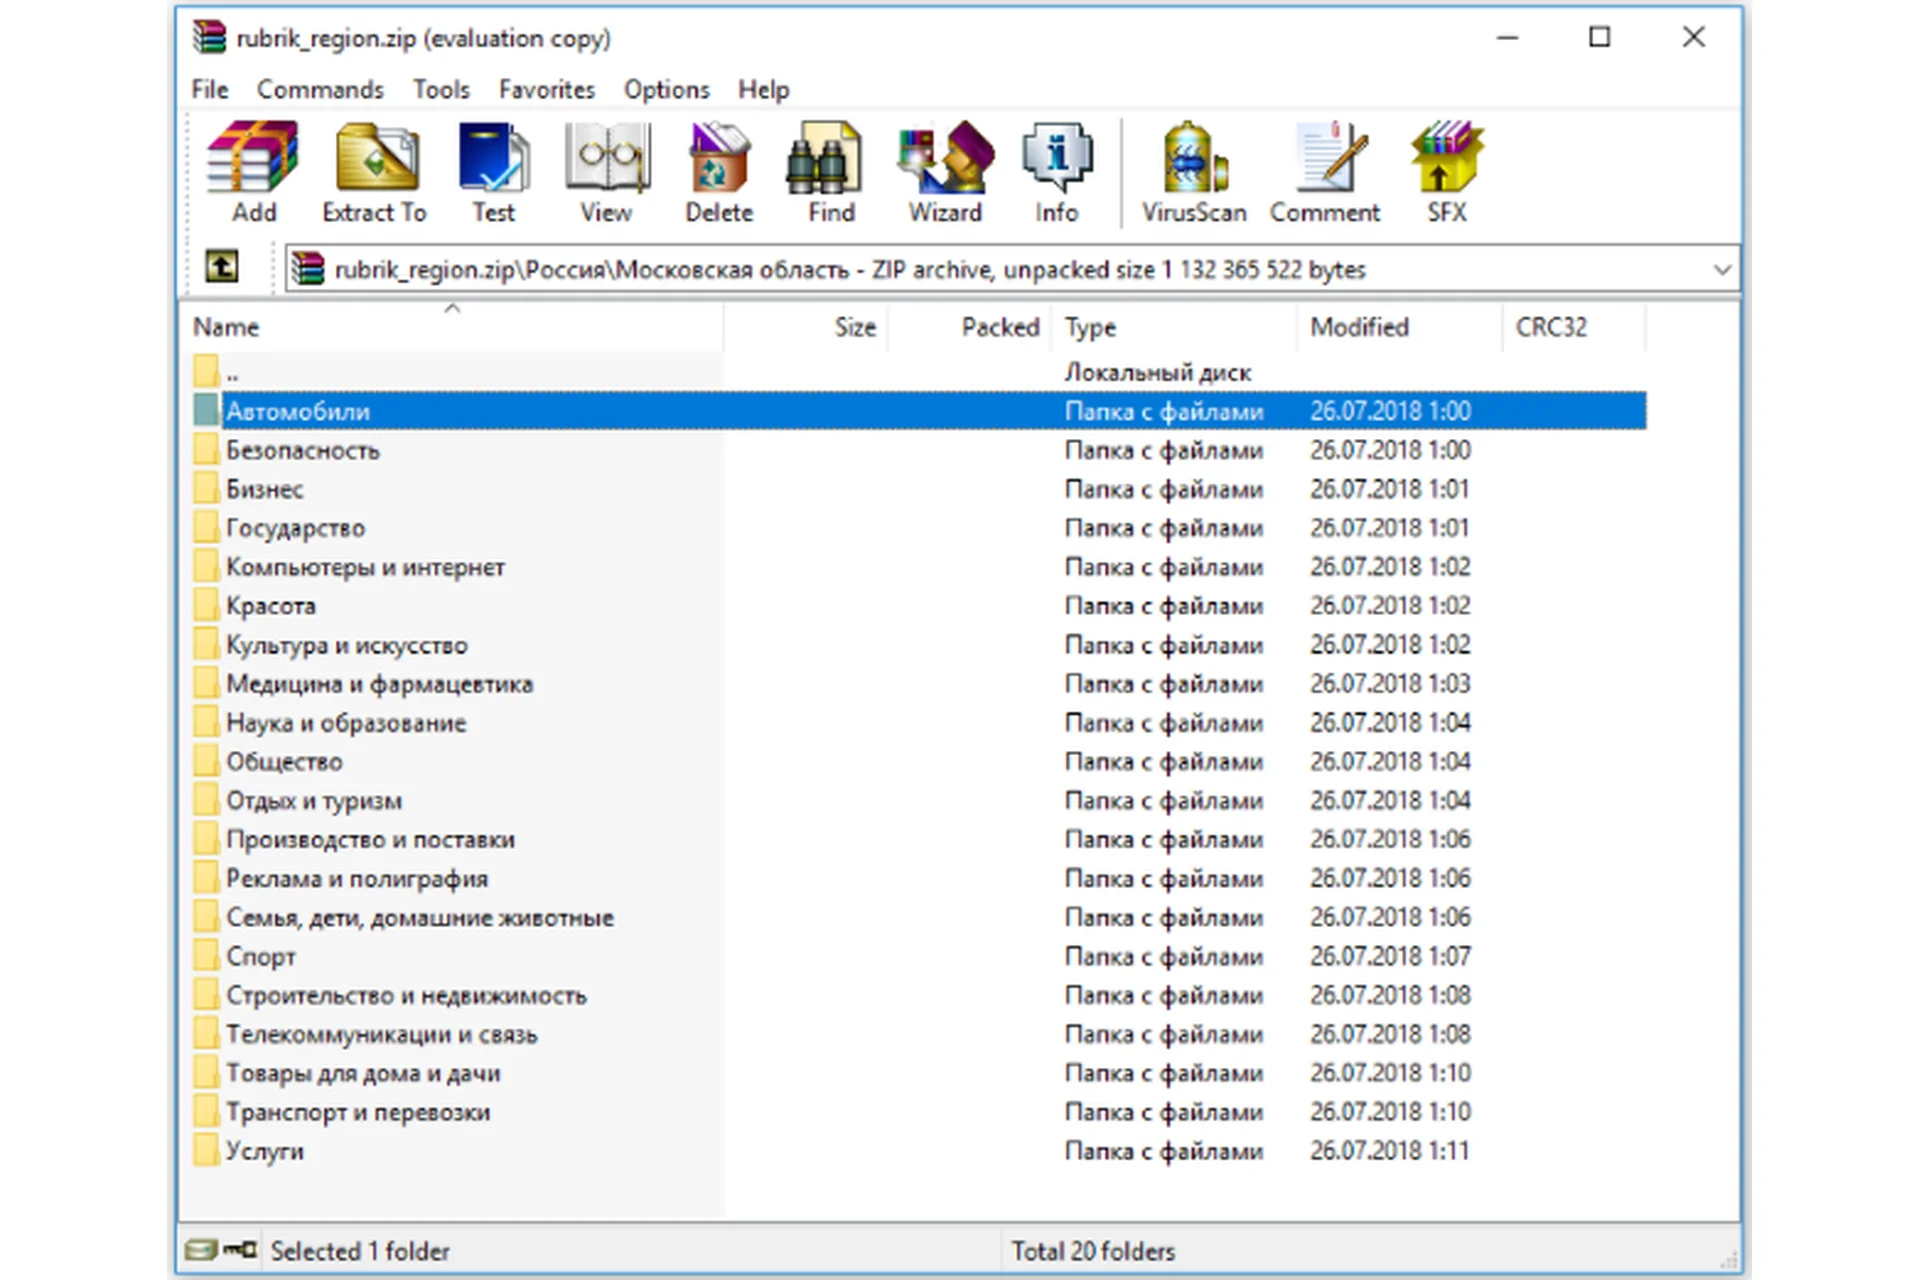Select the Спорт folder row
Screen dimensions: 1920x1280
pyautogui.click(x=260, y=956)
